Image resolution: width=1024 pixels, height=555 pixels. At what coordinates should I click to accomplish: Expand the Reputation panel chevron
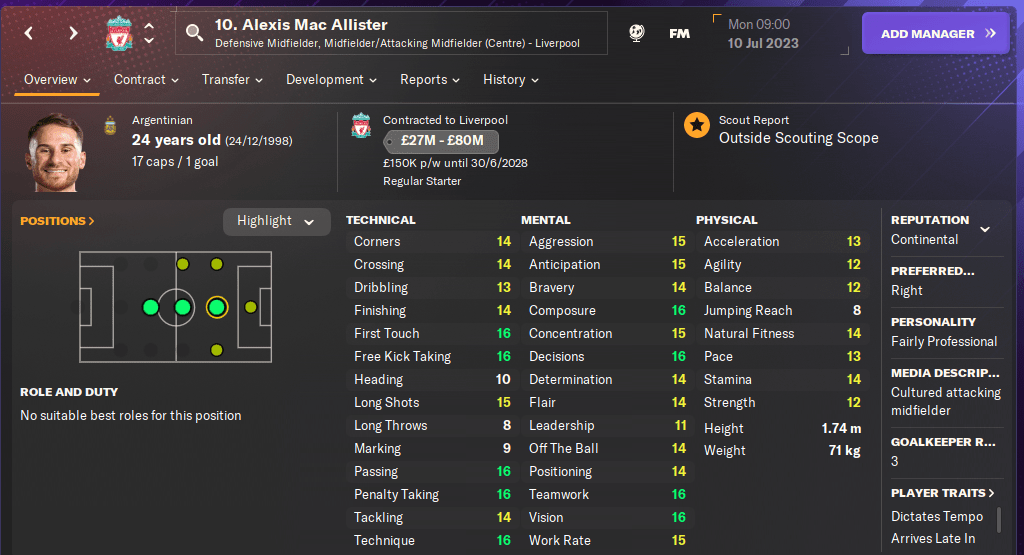pyautogui.click(x=985, y=229)
